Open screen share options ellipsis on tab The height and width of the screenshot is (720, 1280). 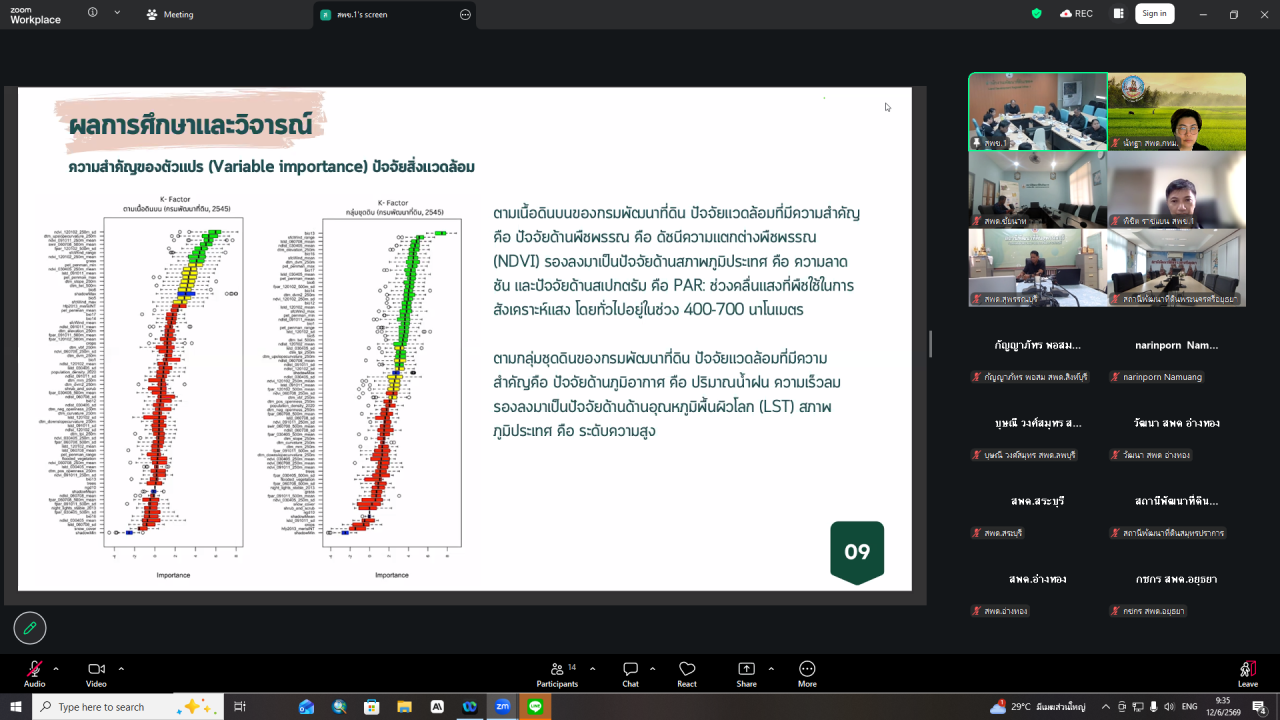click(x=465, y=14)
